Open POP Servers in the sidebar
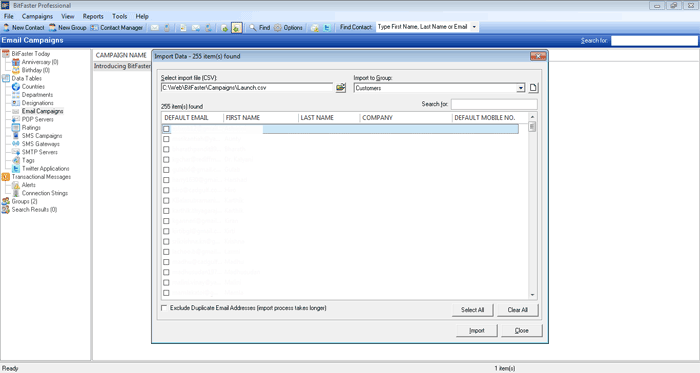 point(38,120)
